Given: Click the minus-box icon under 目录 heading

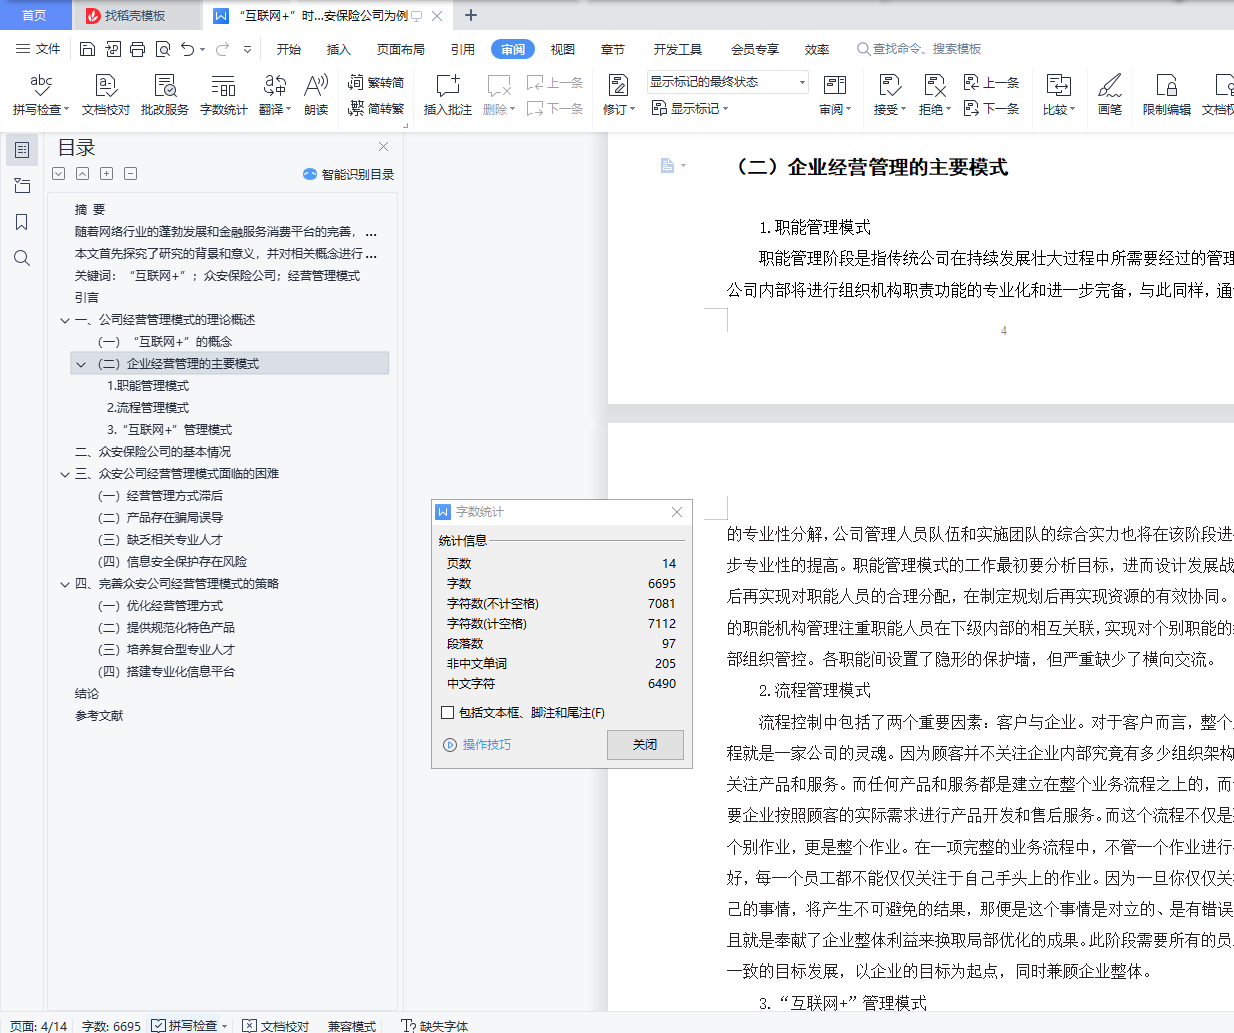Looking at the screenshot, I should [x=130, y=174].
